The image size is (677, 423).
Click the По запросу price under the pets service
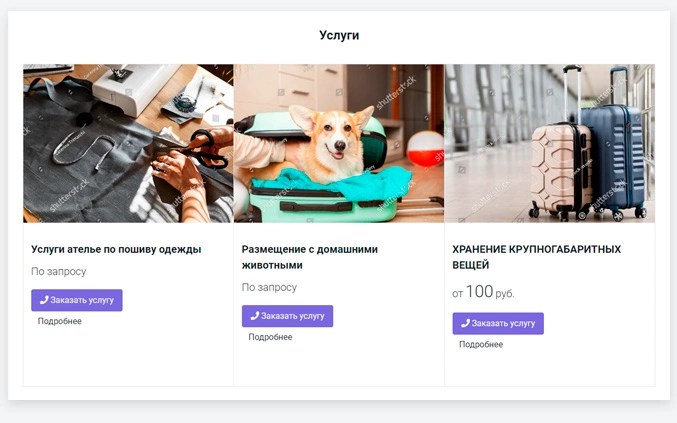click(x=269, y=287)
